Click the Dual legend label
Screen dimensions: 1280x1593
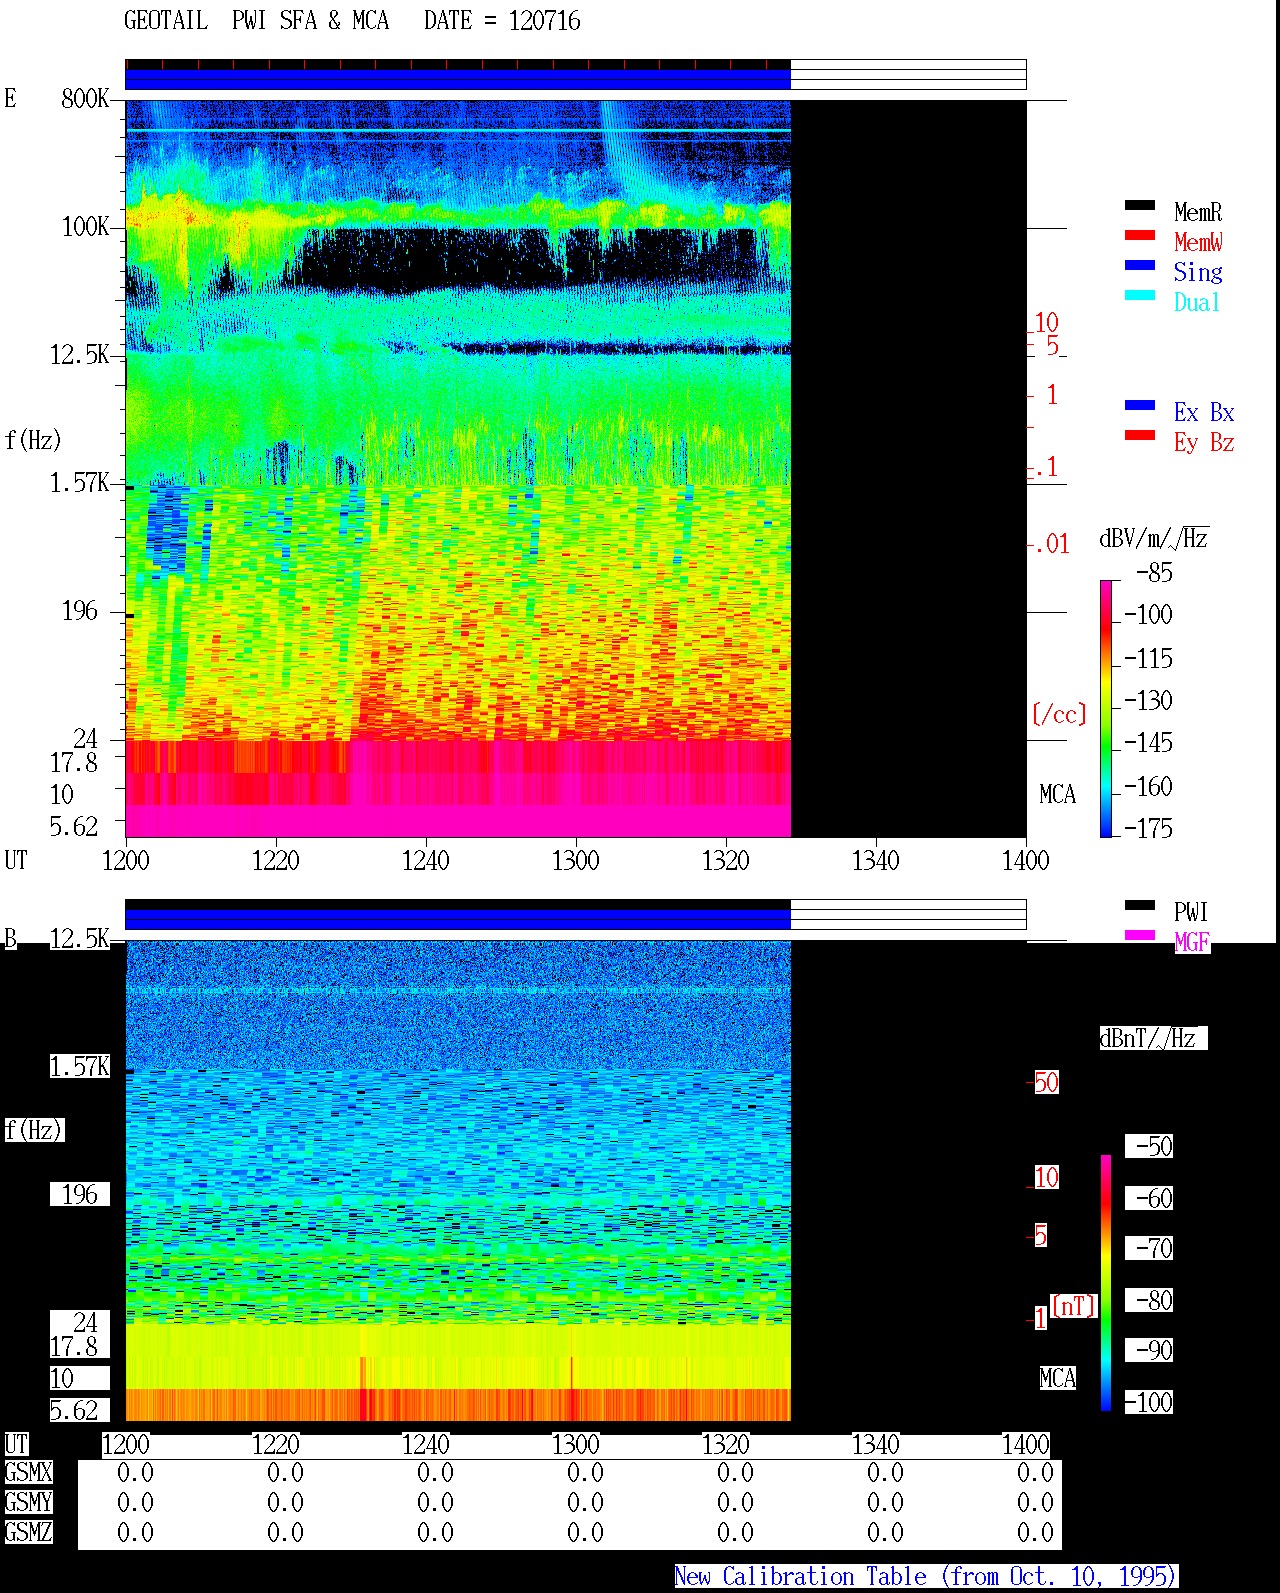(x=1197, y=302)
